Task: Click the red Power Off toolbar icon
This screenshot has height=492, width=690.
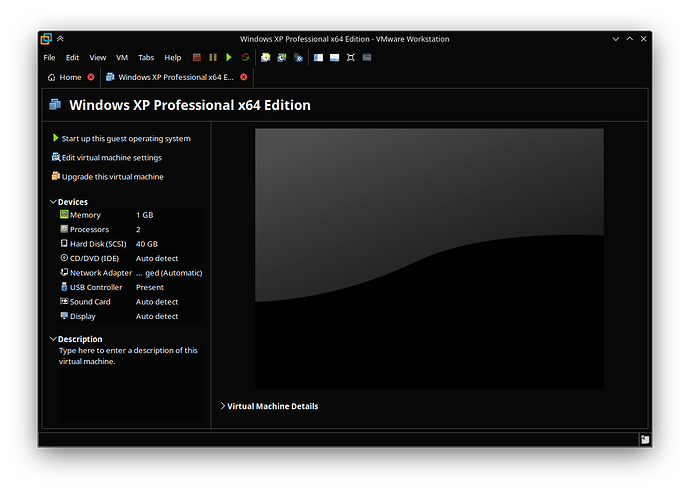Action: [x=197, y=57]
